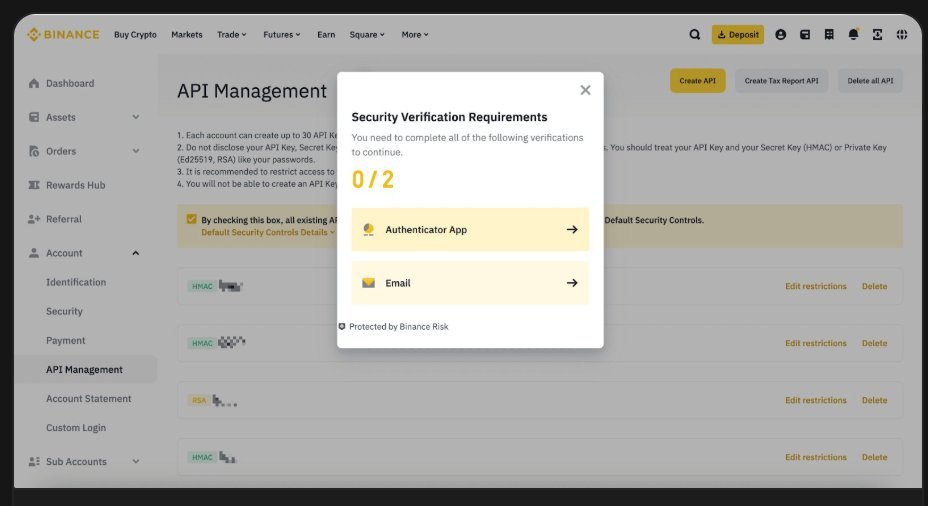
Task: Toggle the Default Security Controls checkbox
Action: (x=191, y=219)
